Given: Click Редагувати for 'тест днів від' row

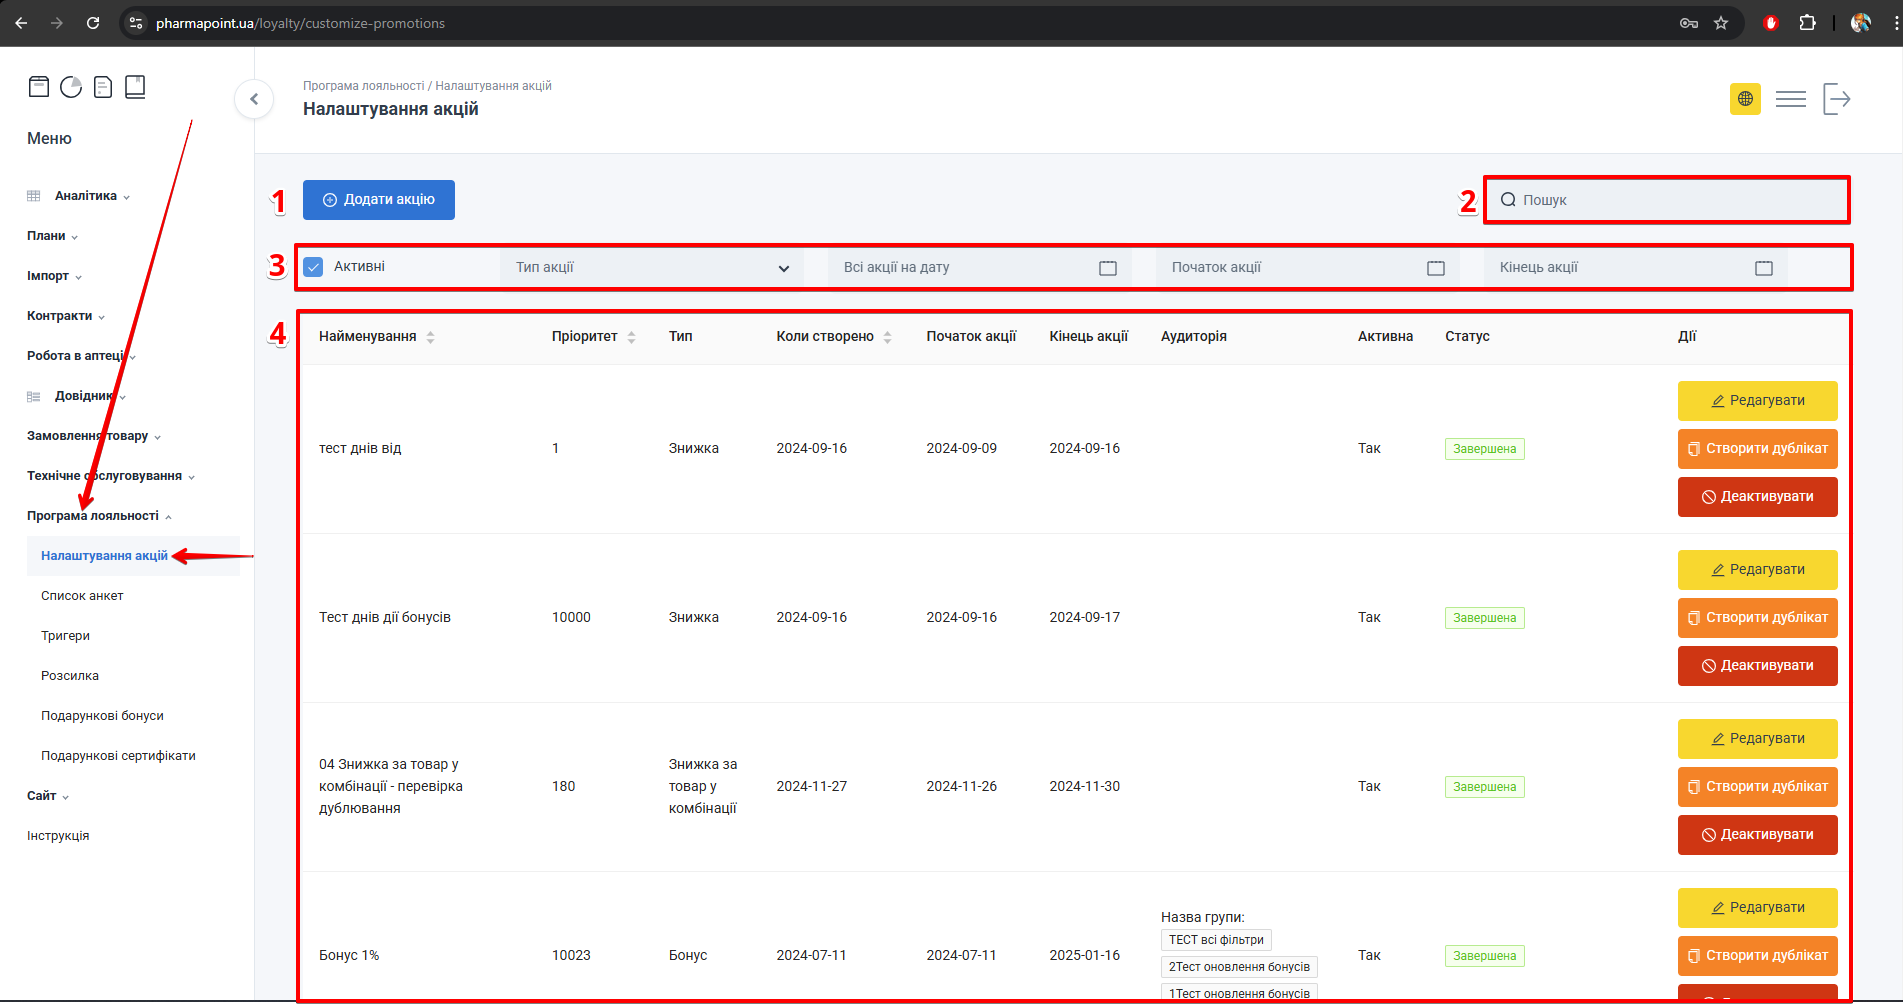Looking at the screenshot, I should point(1757,401).
